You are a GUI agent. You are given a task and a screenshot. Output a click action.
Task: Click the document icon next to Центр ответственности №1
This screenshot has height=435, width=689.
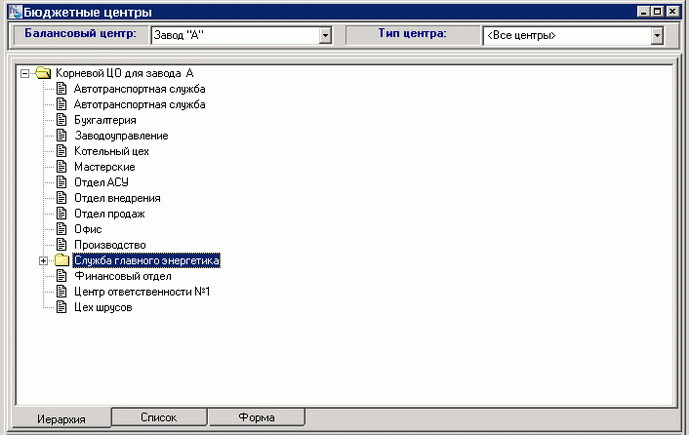[62, 292]
